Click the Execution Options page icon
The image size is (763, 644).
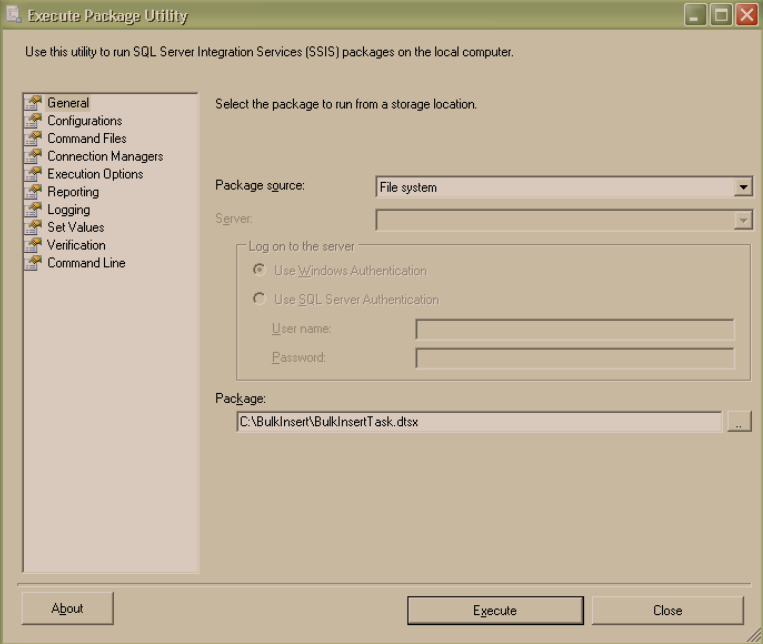pyautogui.click(x=33, y=174)
